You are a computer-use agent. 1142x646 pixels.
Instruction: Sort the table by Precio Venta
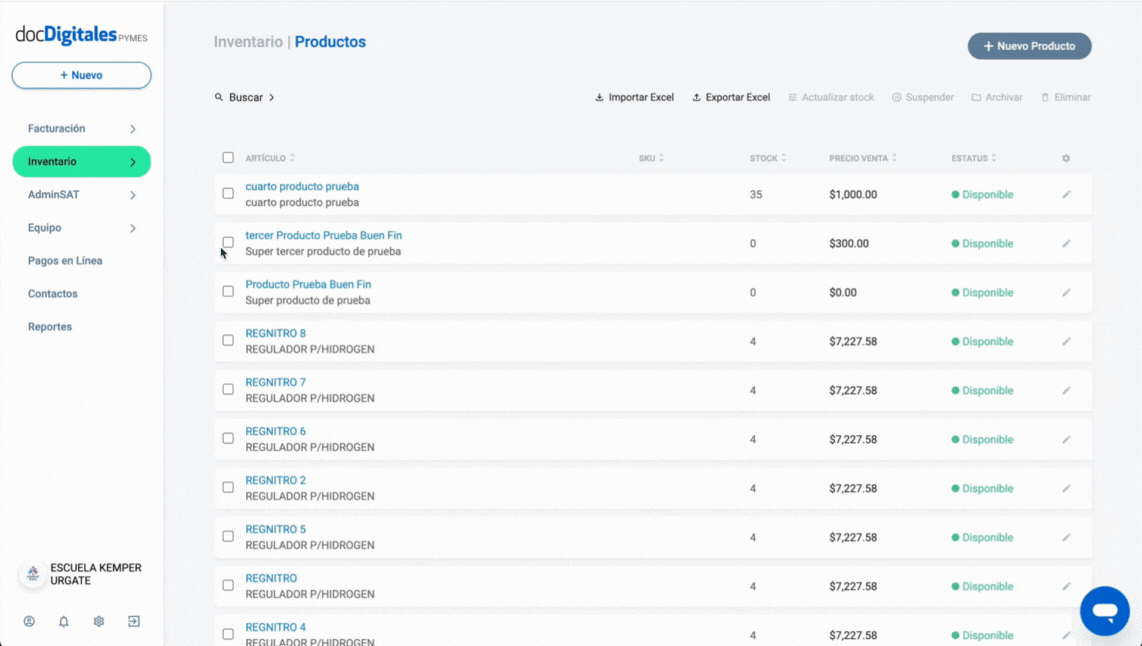[862, 158]
